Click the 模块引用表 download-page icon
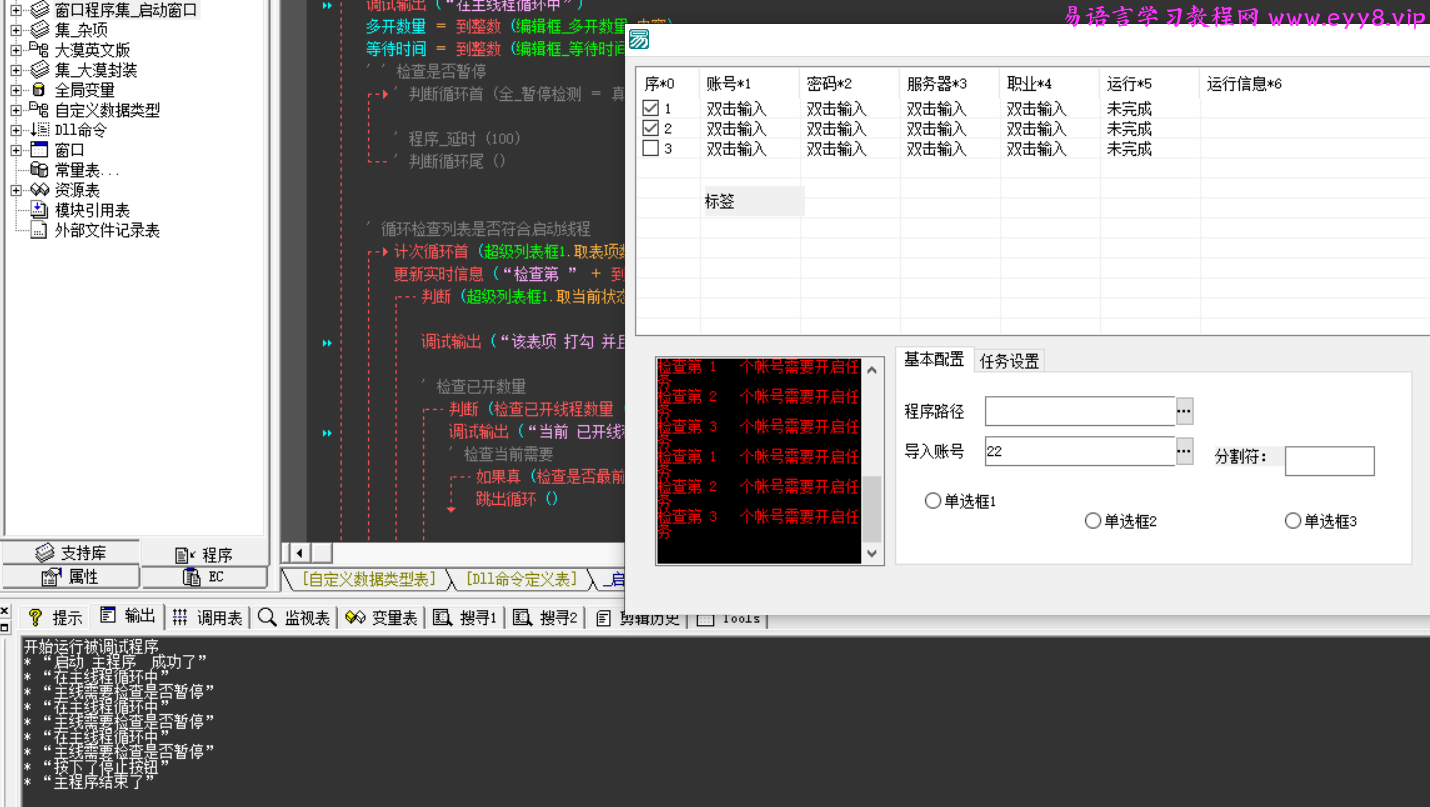 click(39, 210)
